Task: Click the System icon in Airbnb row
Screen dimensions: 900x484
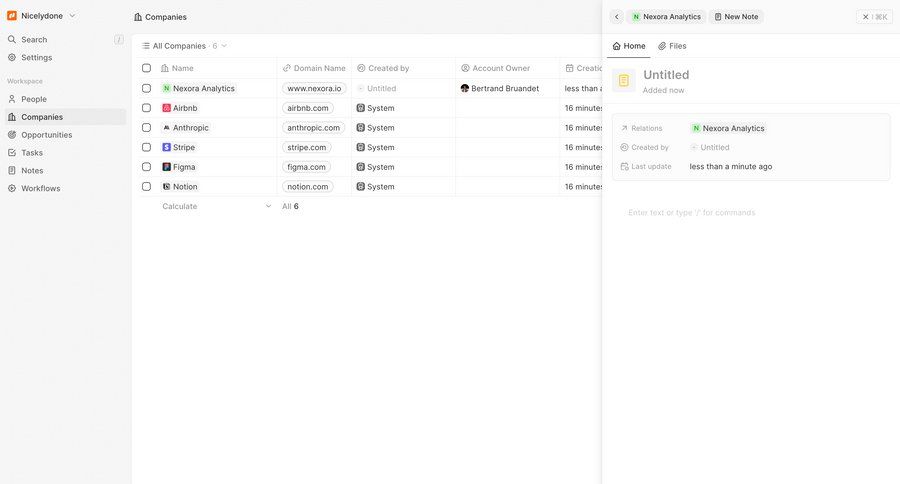Action: pos(360,108)
